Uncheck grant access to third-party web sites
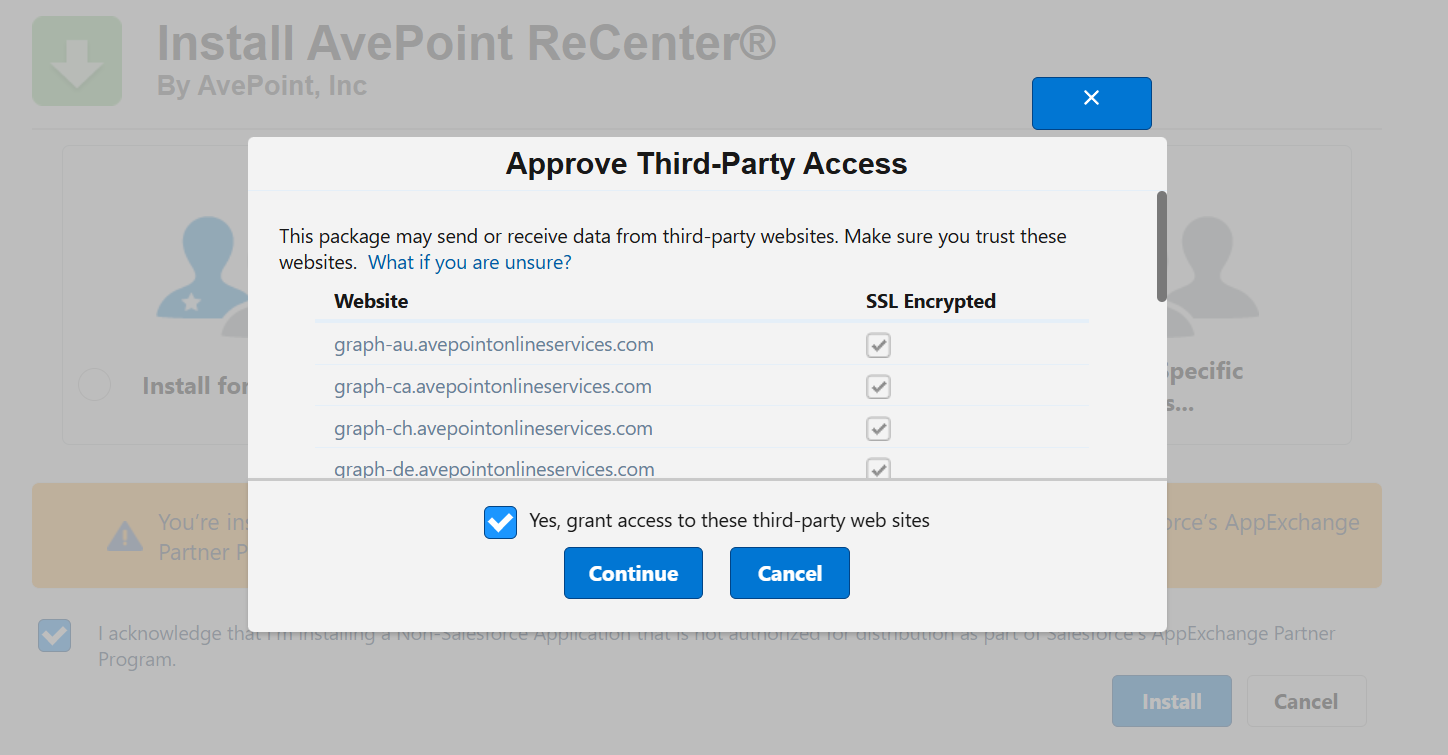The image size is (1448, 755). click(500, 521)
